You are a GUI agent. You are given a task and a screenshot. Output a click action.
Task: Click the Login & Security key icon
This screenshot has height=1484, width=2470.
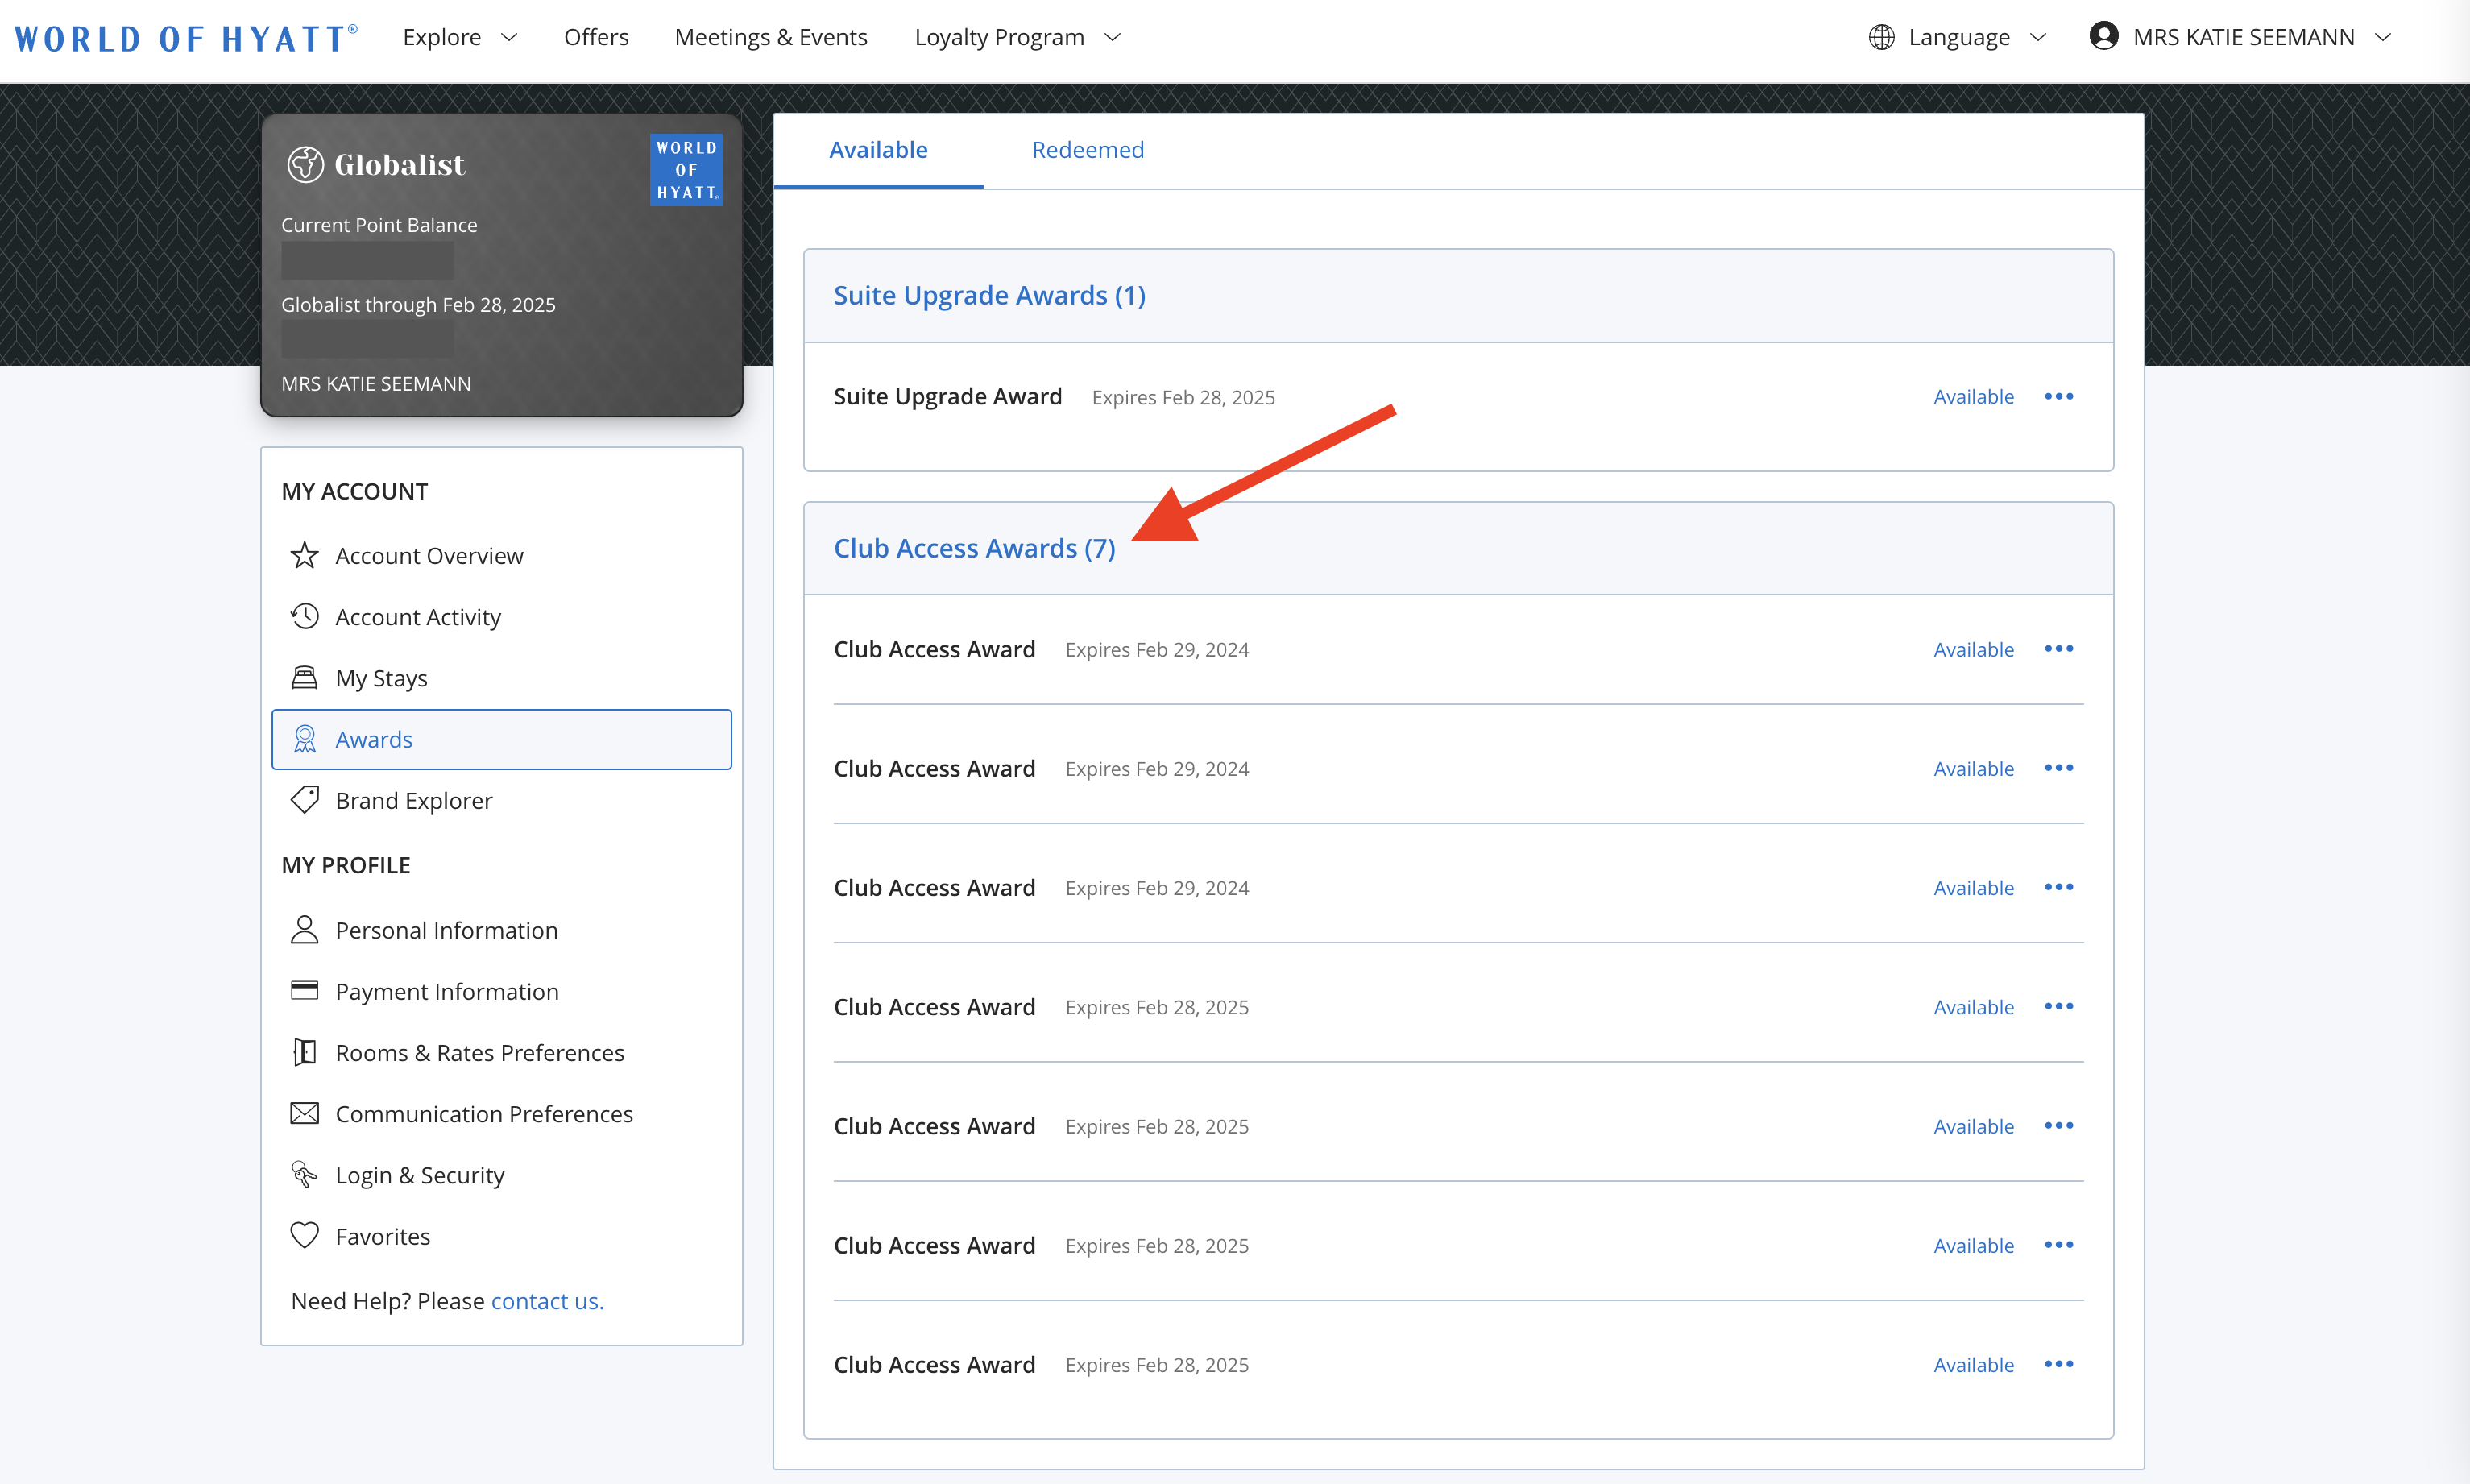click(304, 1174)
